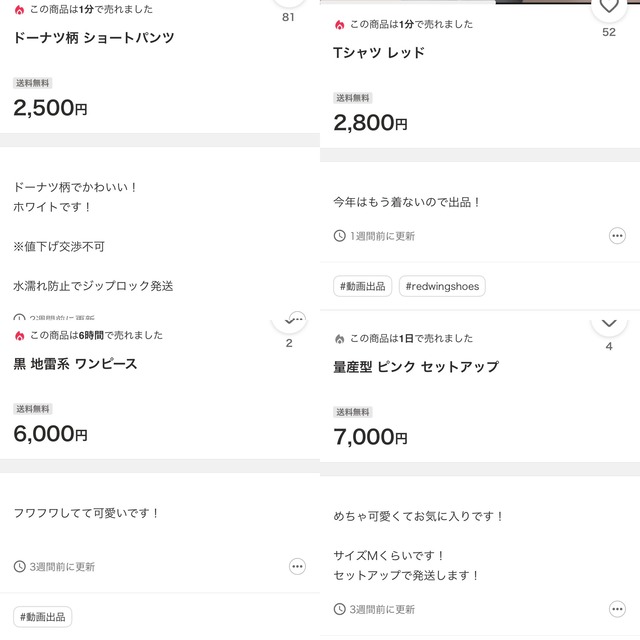Click the 送料無料 badge above 7,000円

(x=352, y=412)
